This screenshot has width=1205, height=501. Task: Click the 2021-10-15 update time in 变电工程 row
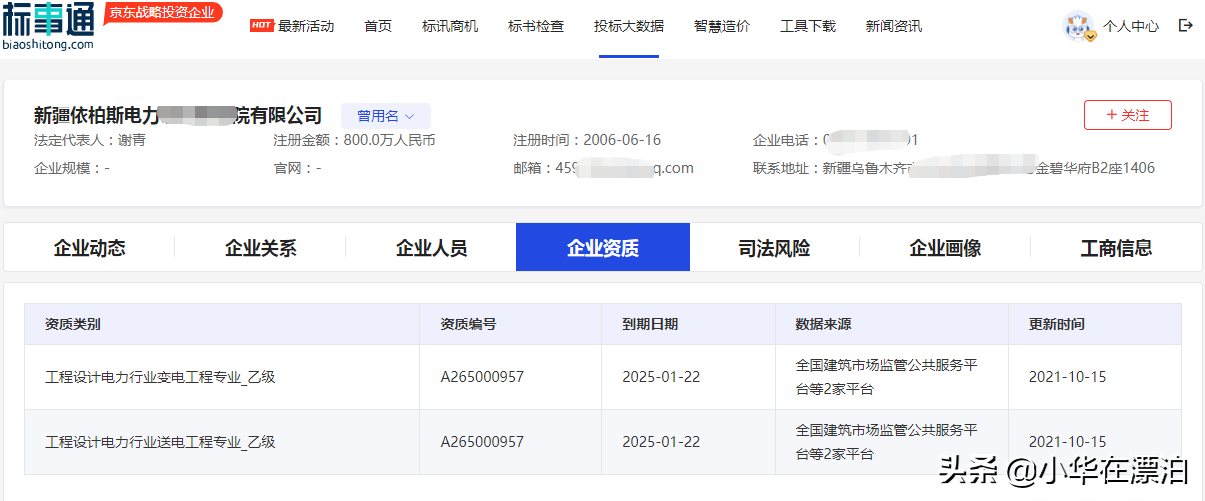tap(1068, 377)
